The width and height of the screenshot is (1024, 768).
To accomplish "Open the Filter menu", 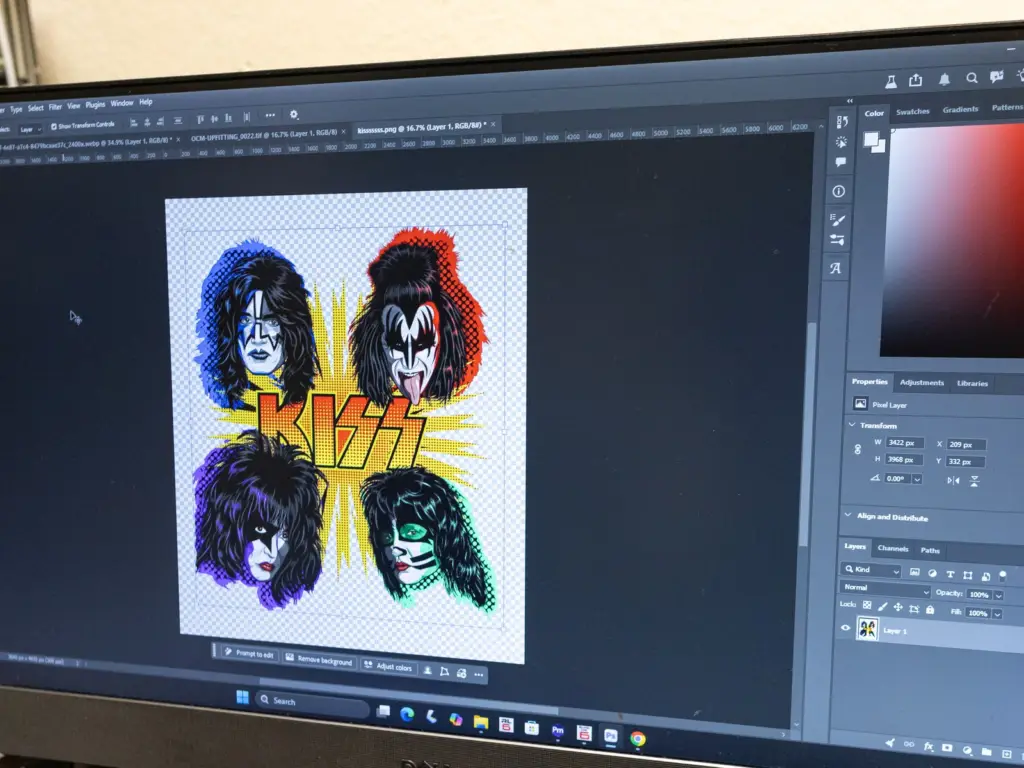I will click(56, 107).
